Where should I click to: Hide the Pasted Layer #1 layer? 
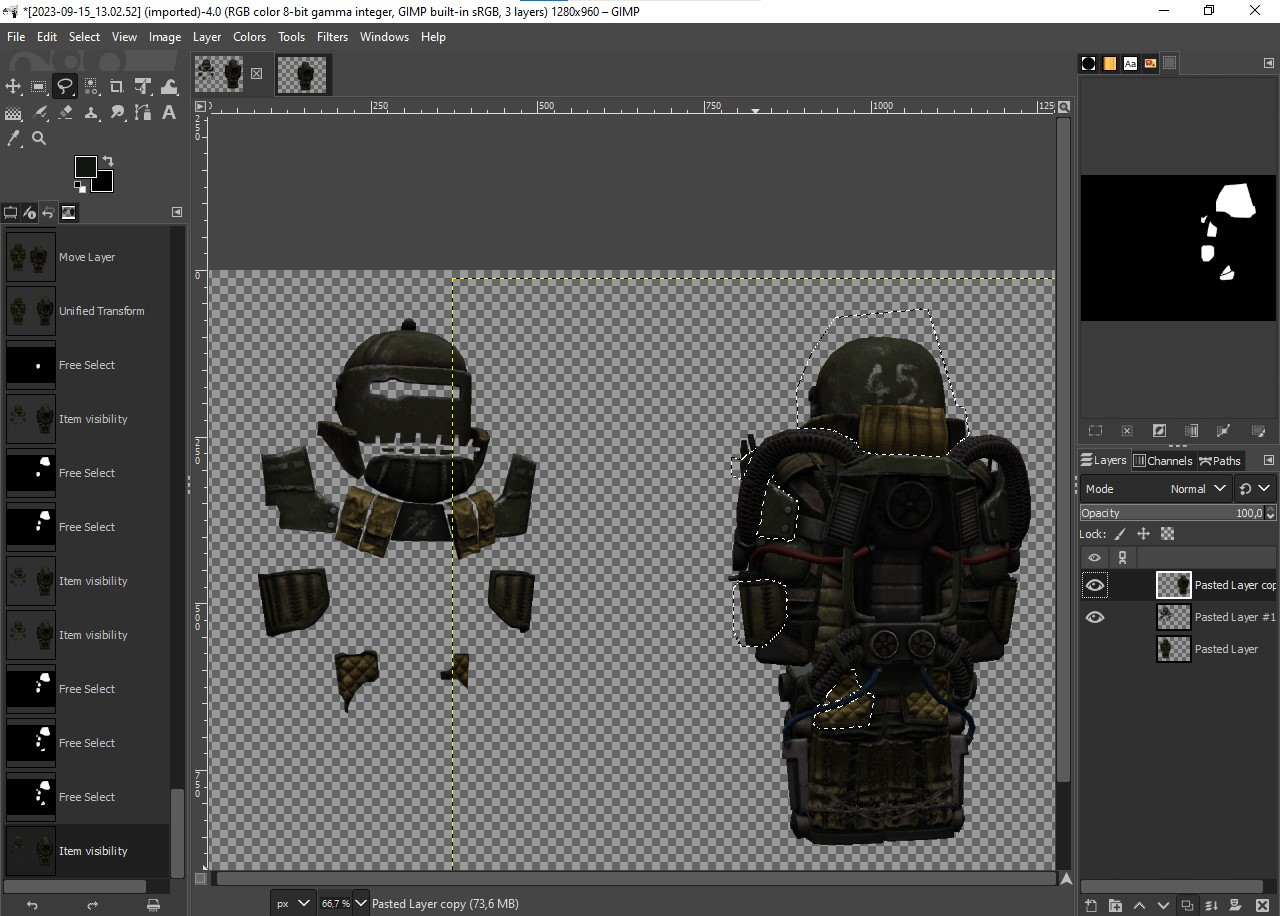(x=1095, y=617)
